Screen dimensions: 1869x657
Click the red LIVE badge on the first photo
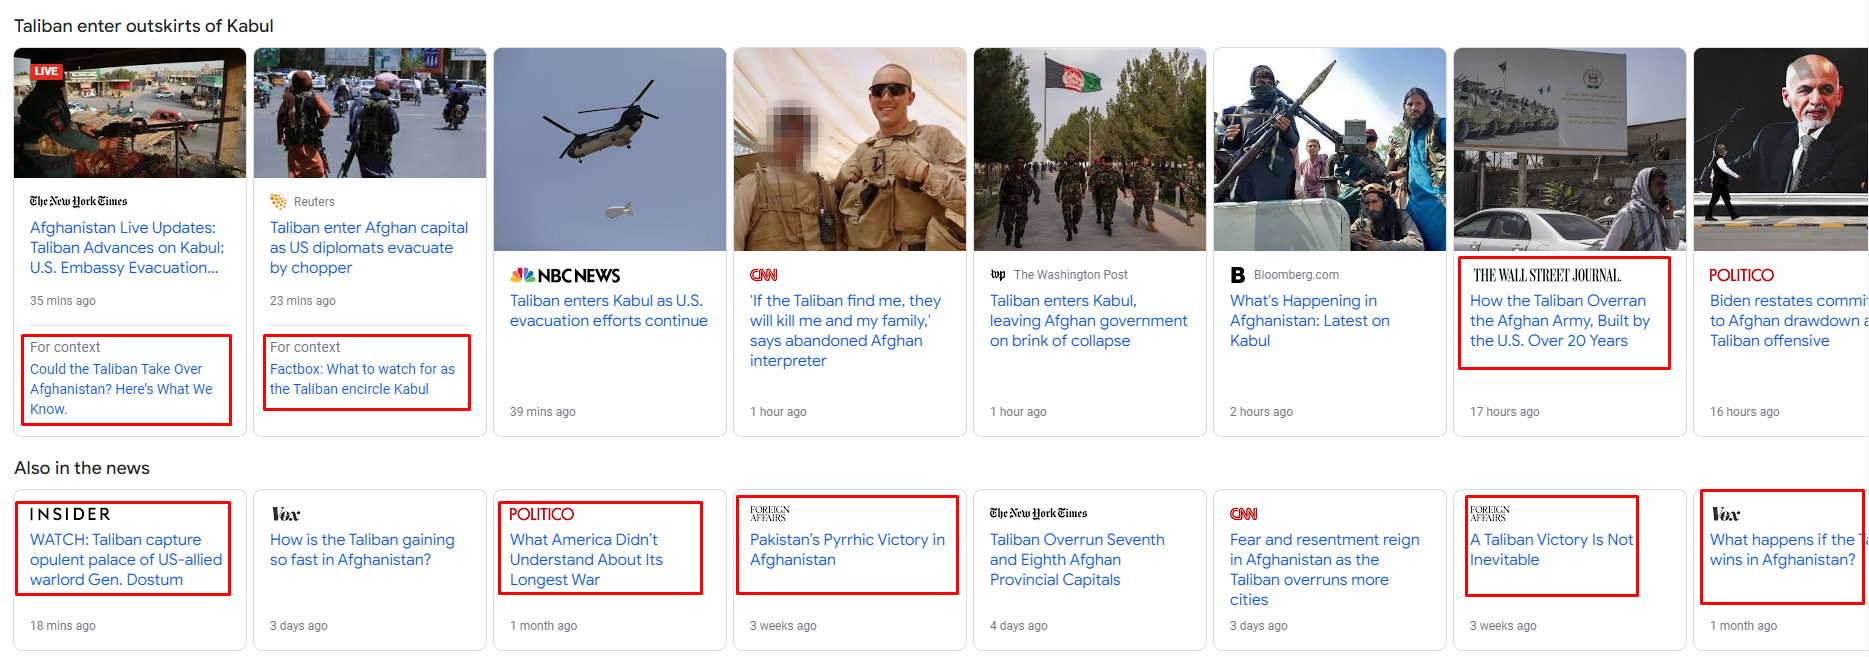(x=46, y=71)
